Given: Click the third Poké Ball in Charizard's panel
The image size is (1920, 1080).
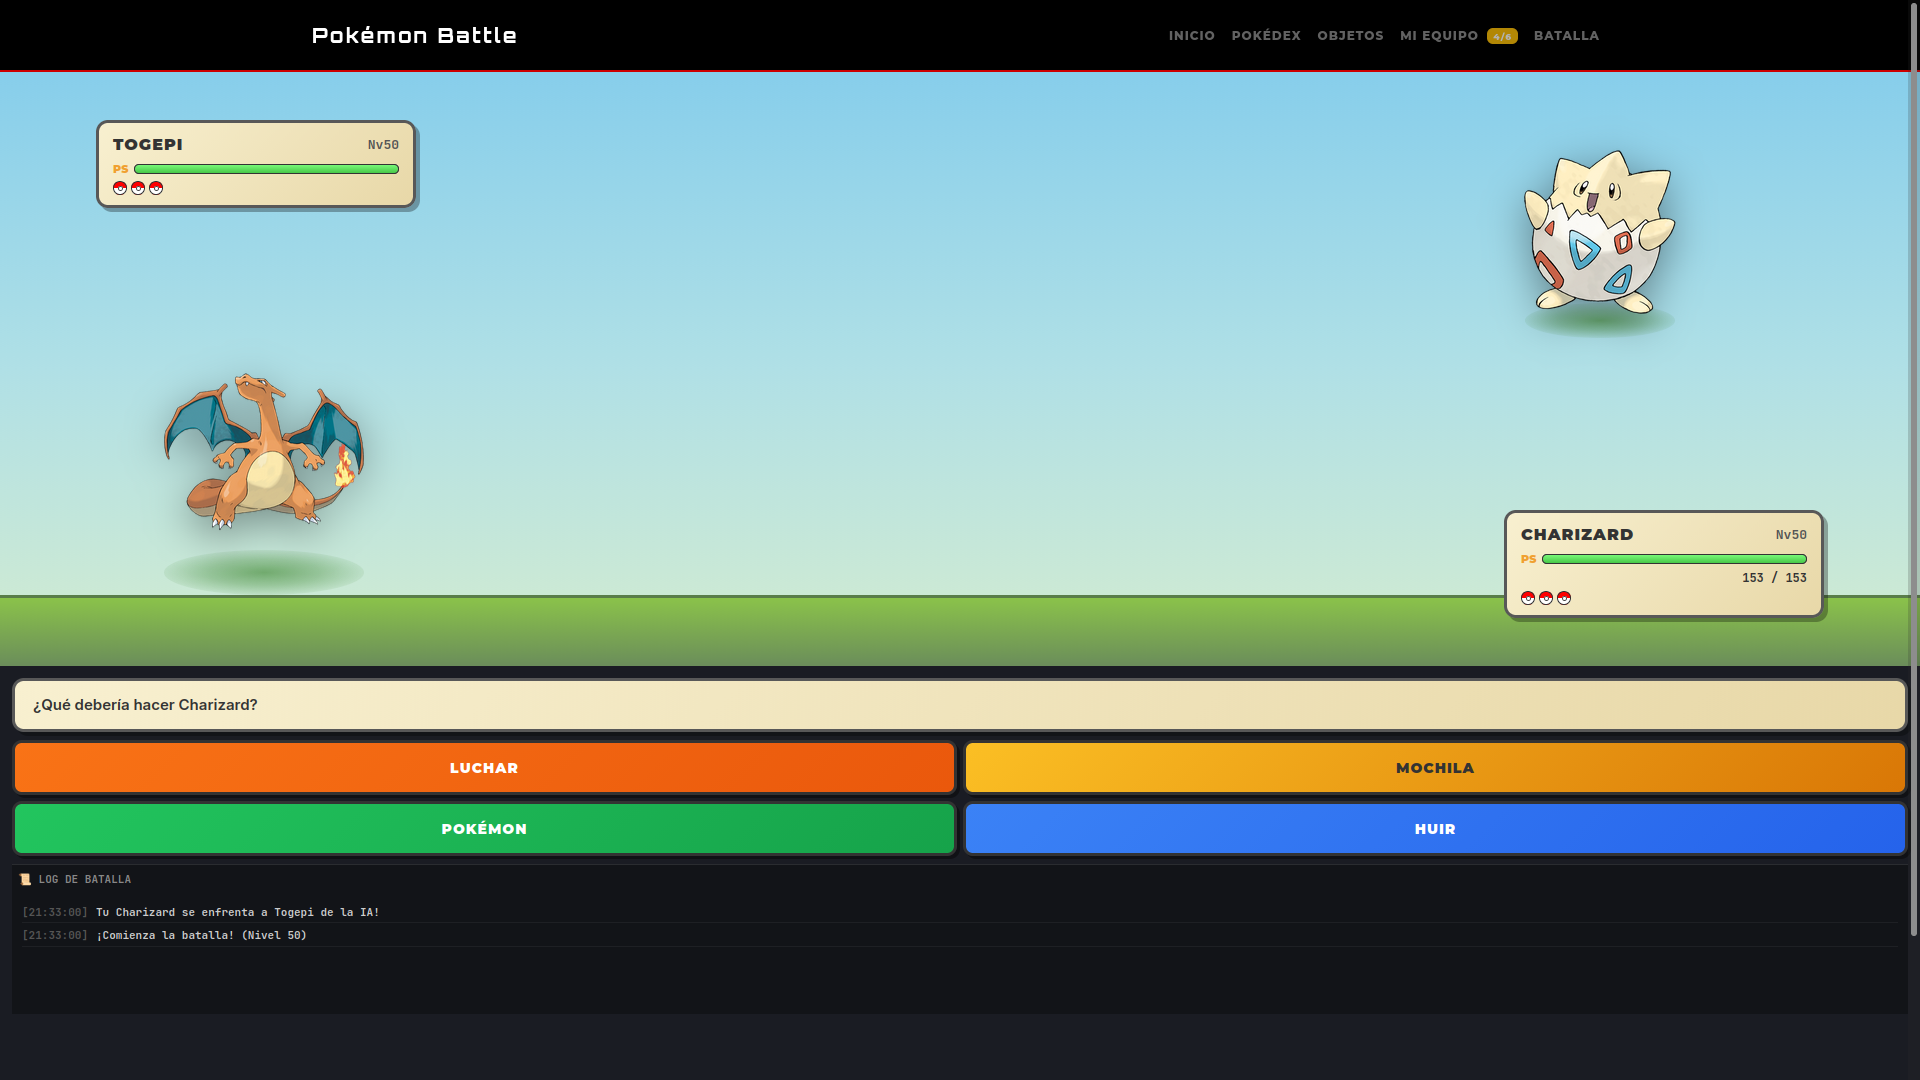Looking at the screenshot, I should tap(1564, 598).
